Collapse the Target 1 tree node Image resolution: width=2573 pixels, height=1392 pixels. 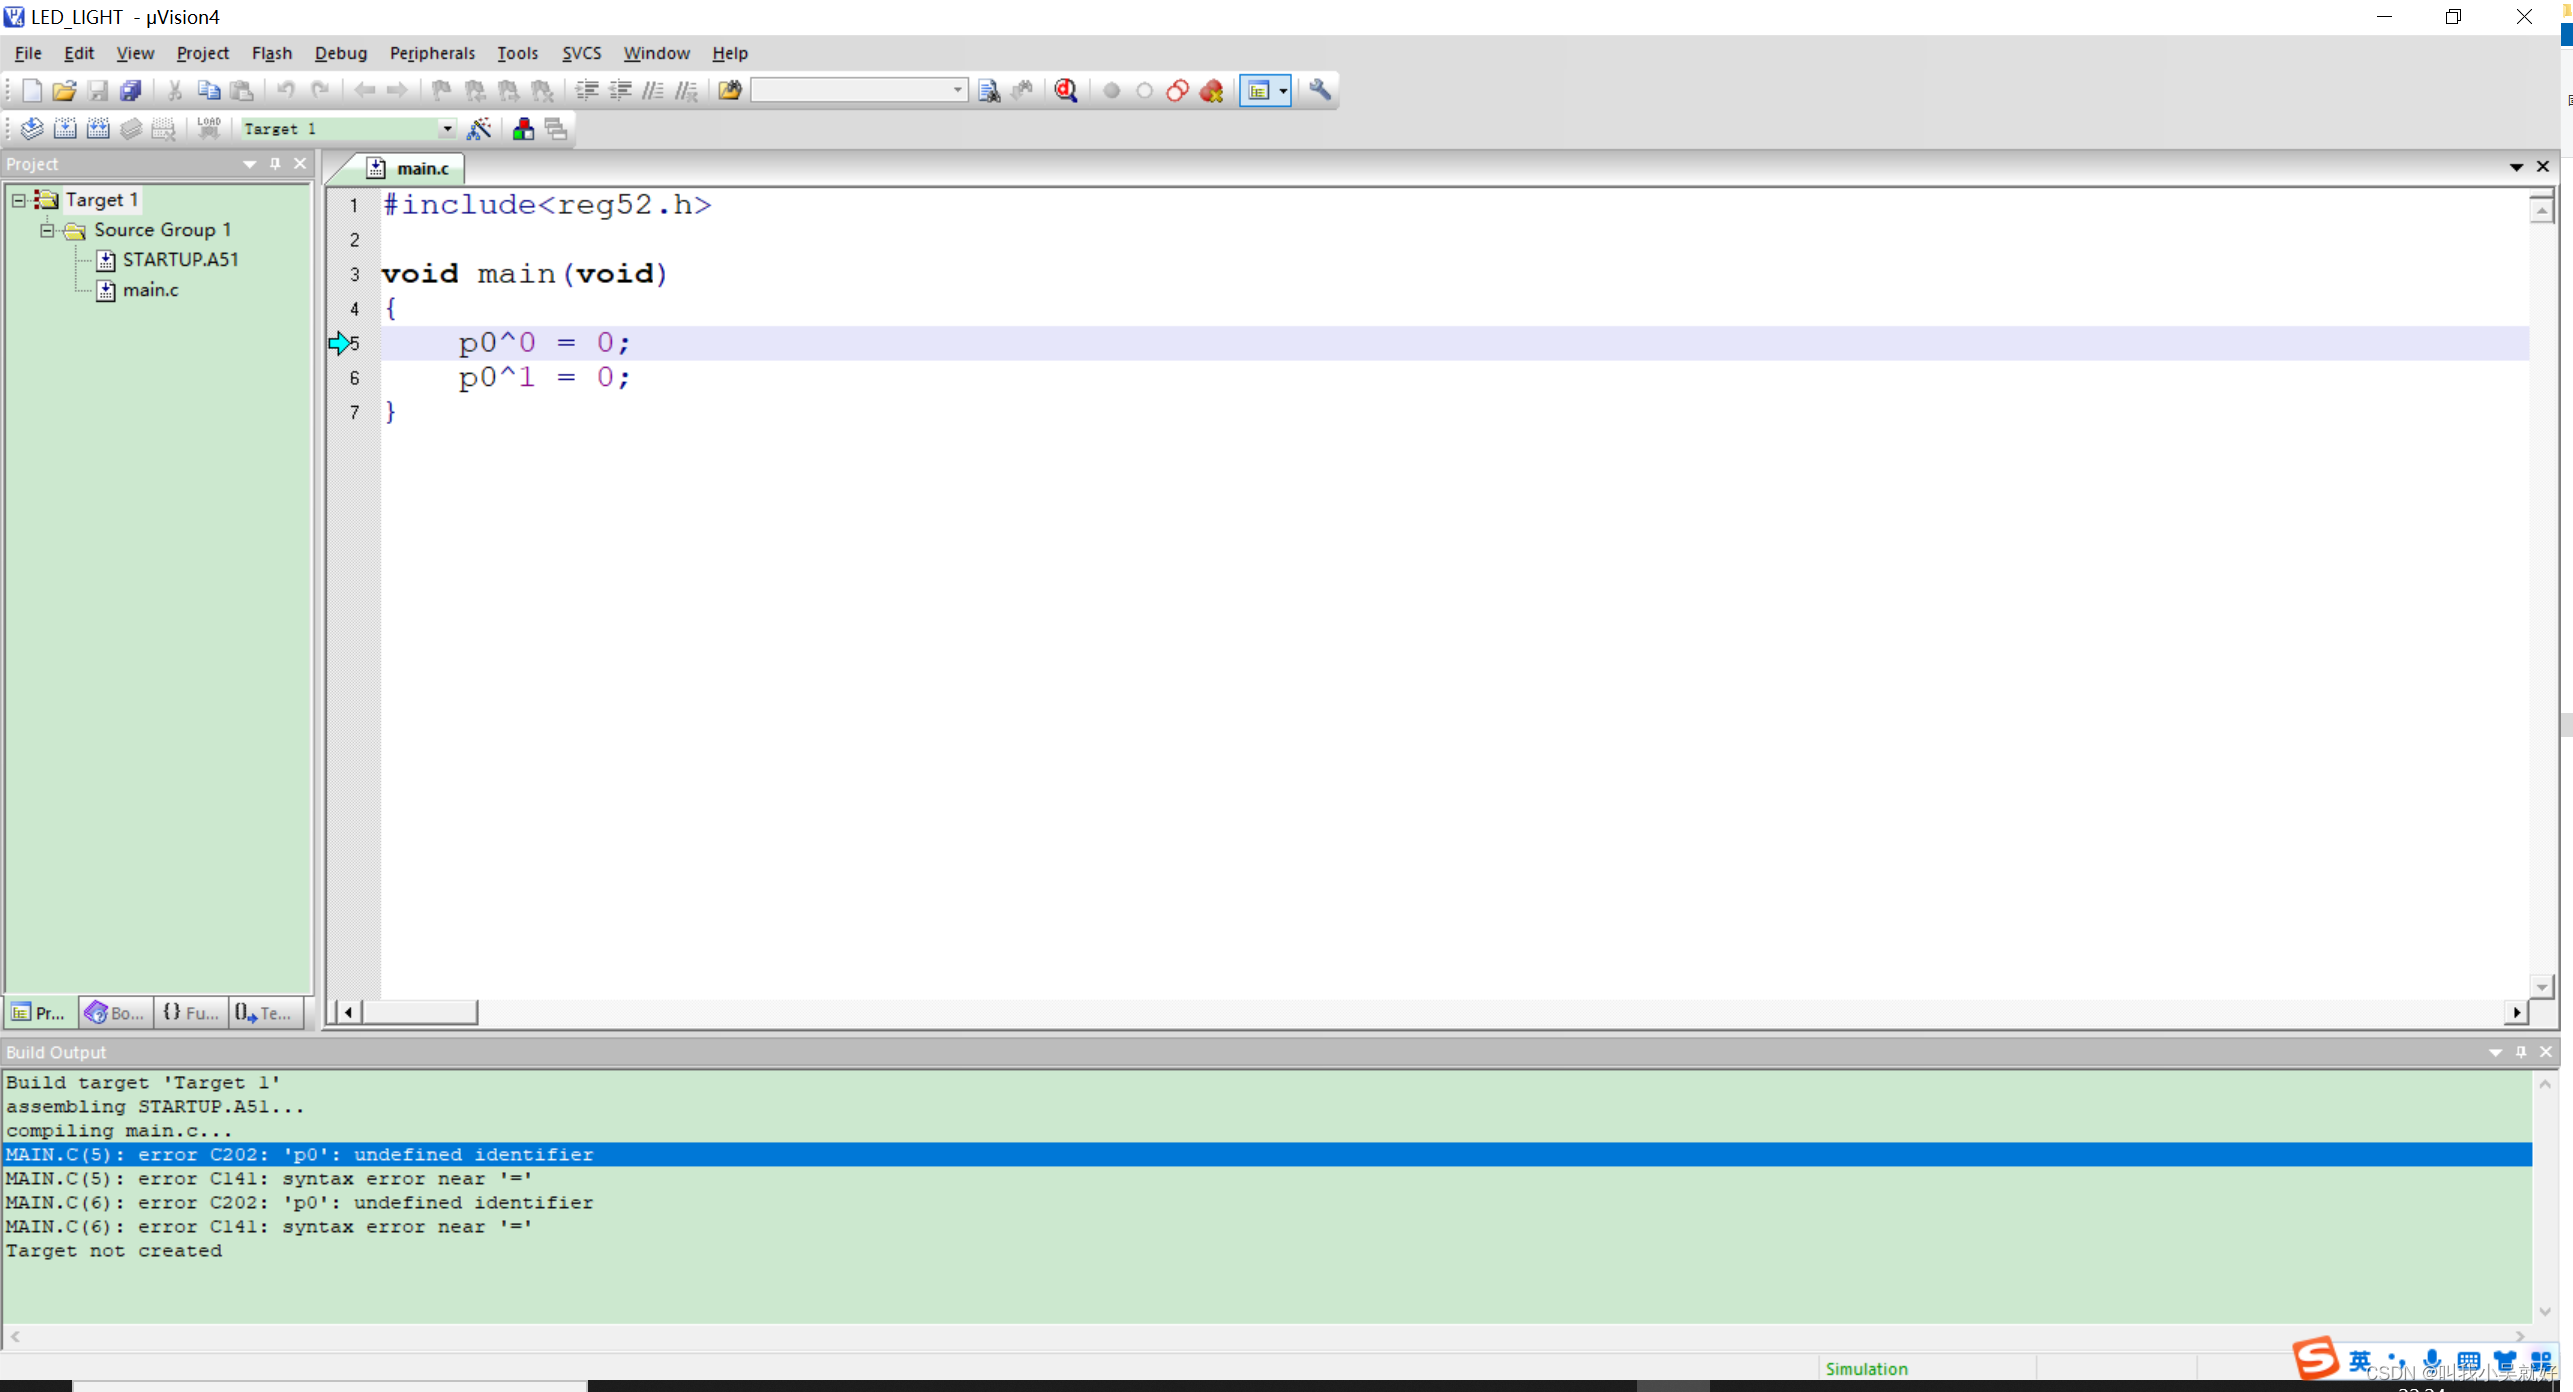19,200
